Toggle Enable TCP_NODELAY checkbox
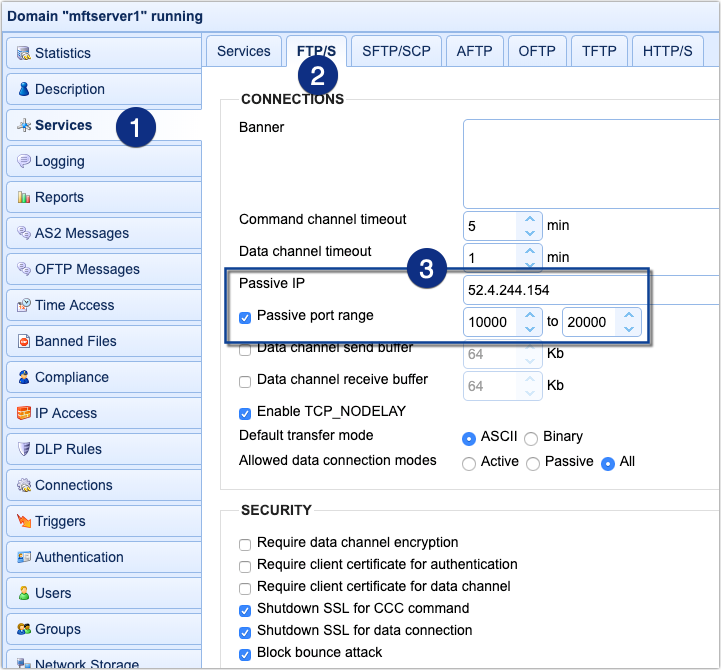The image size is (721, 670). (x=245, y=414)
